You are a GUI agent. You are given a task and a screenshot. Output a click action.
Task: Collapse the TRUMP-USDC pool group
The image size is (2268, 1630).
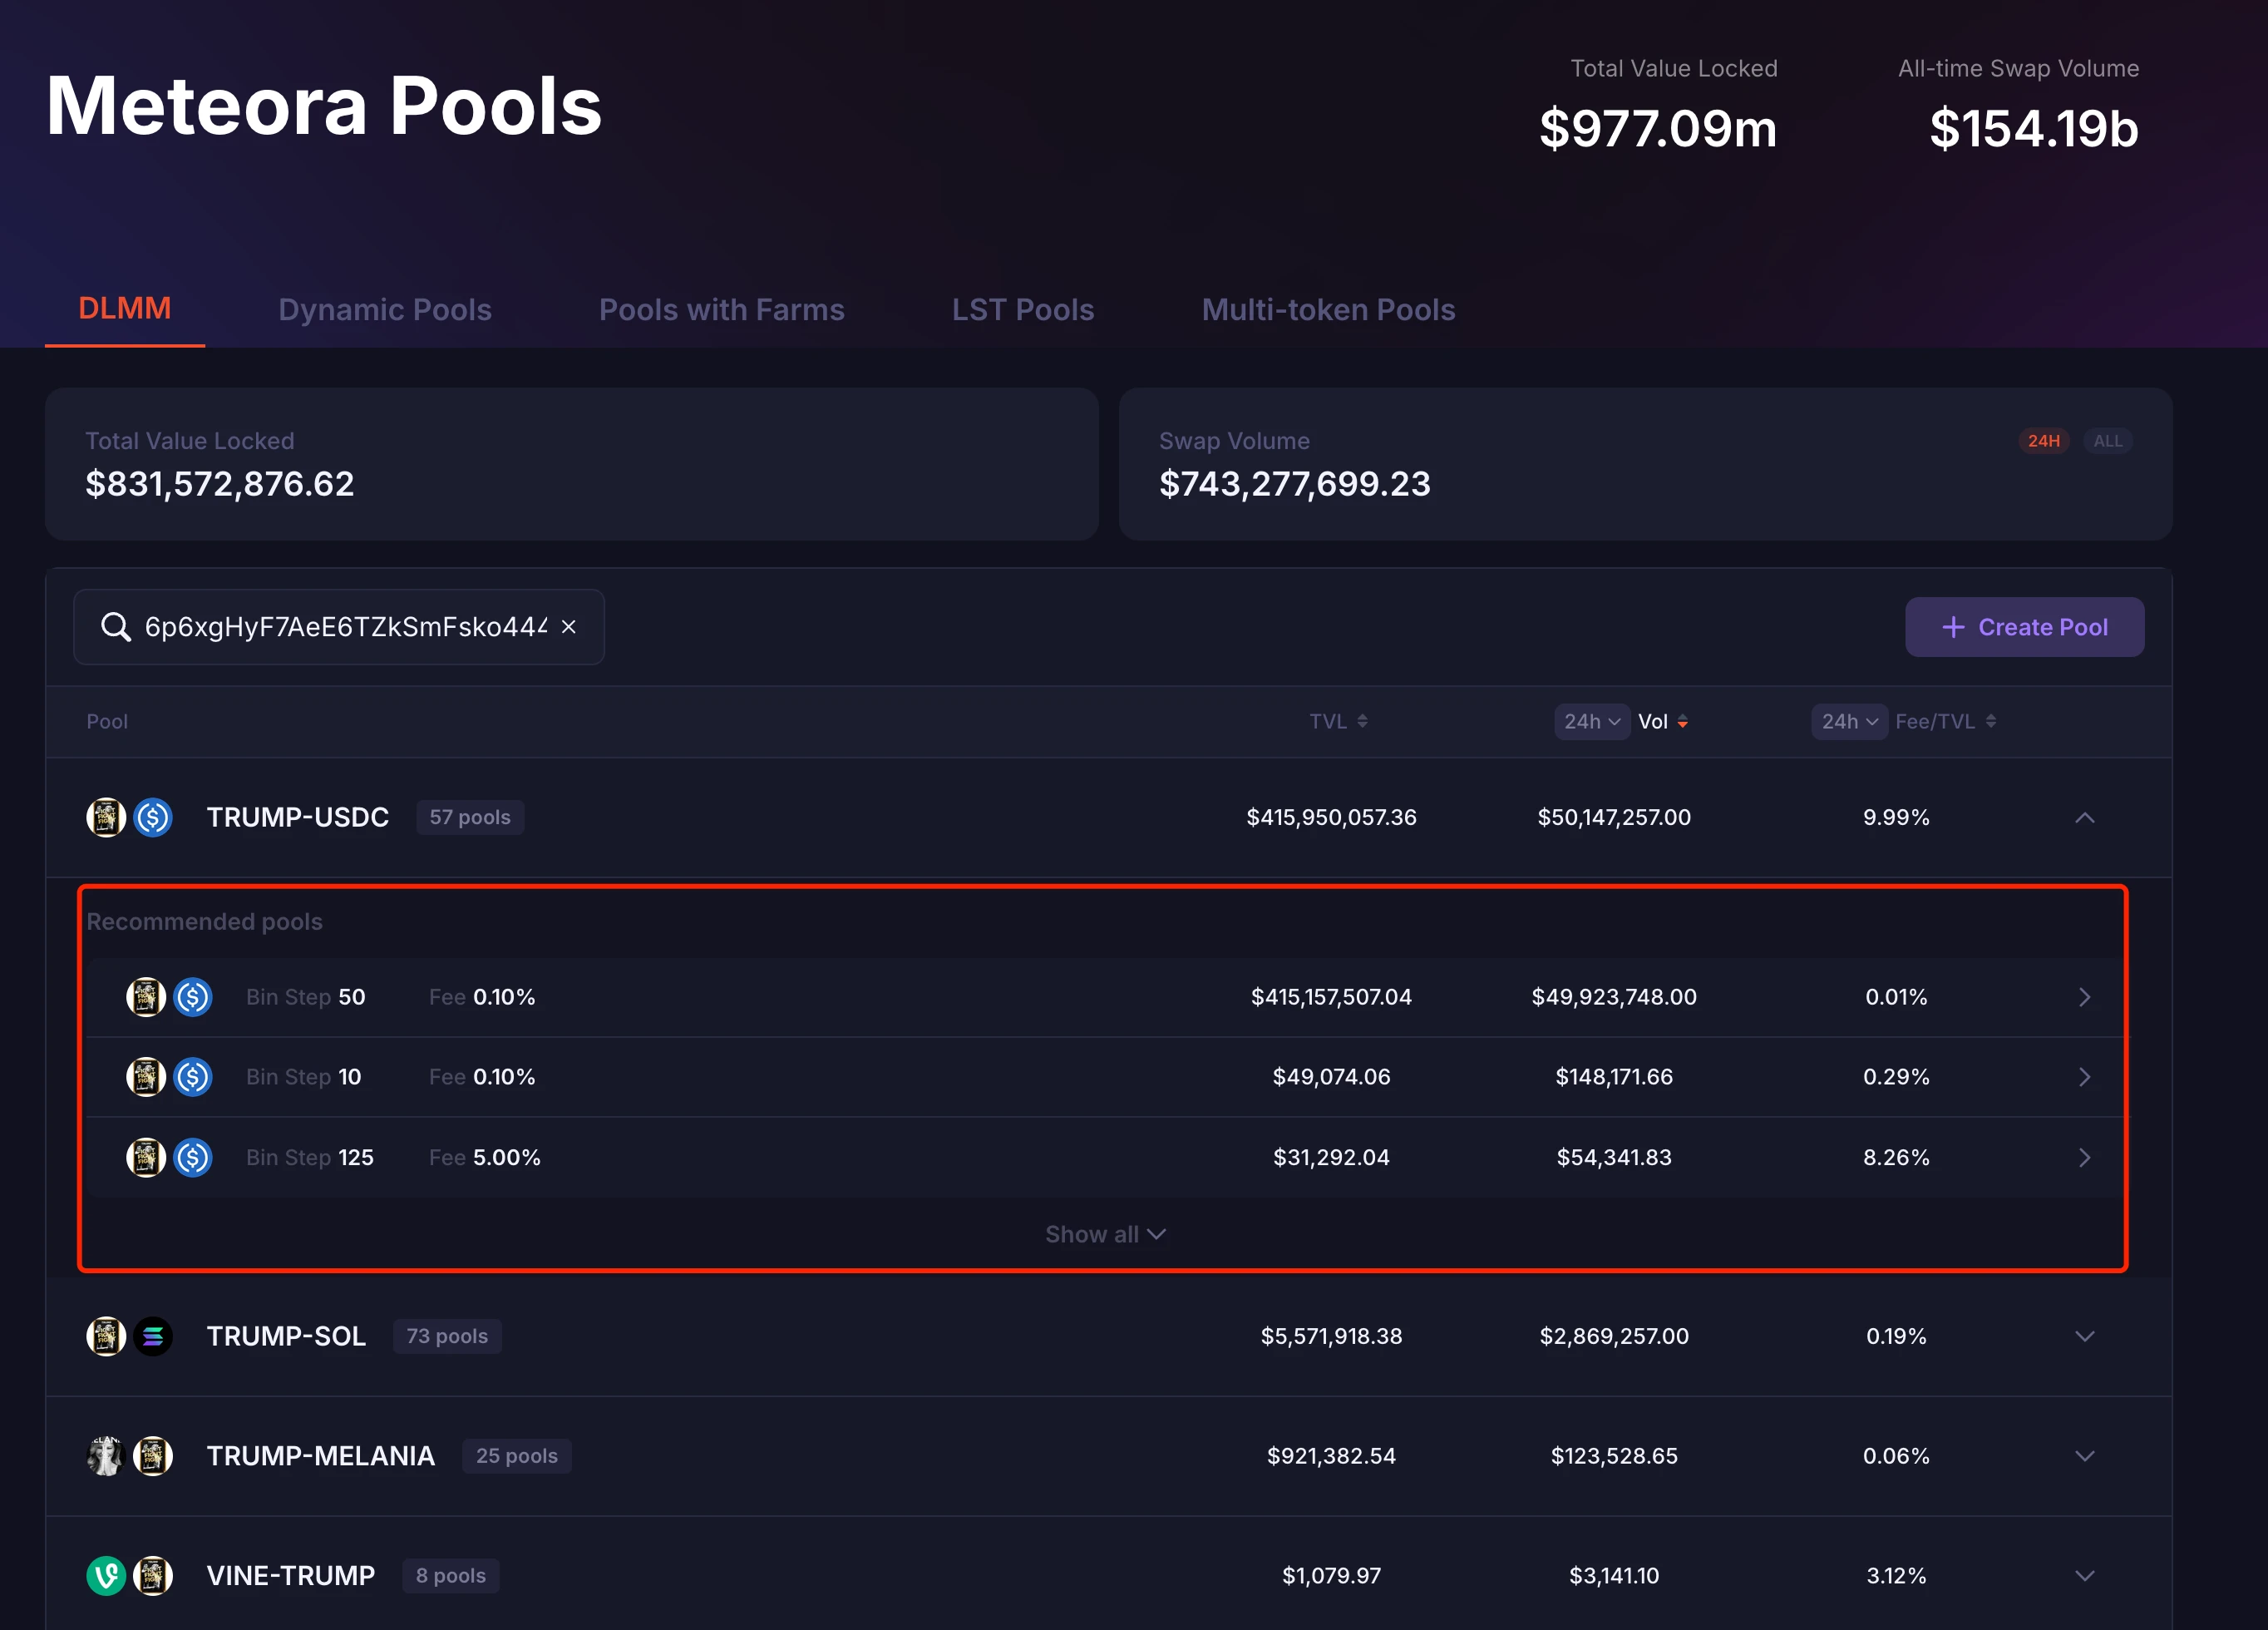[2085, 817]
